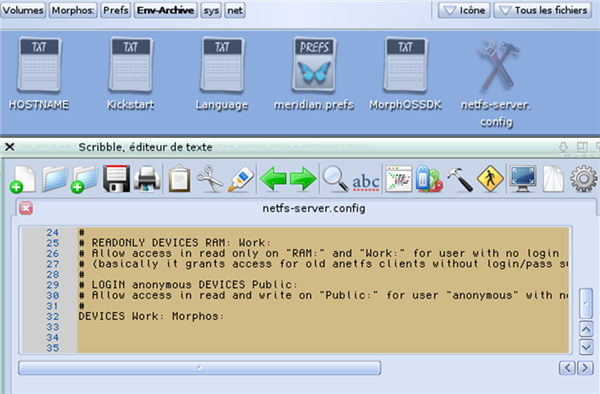Screen dimensions: 600x394
Task: Cut selection with scissors icon
Action: coord(210,179)
